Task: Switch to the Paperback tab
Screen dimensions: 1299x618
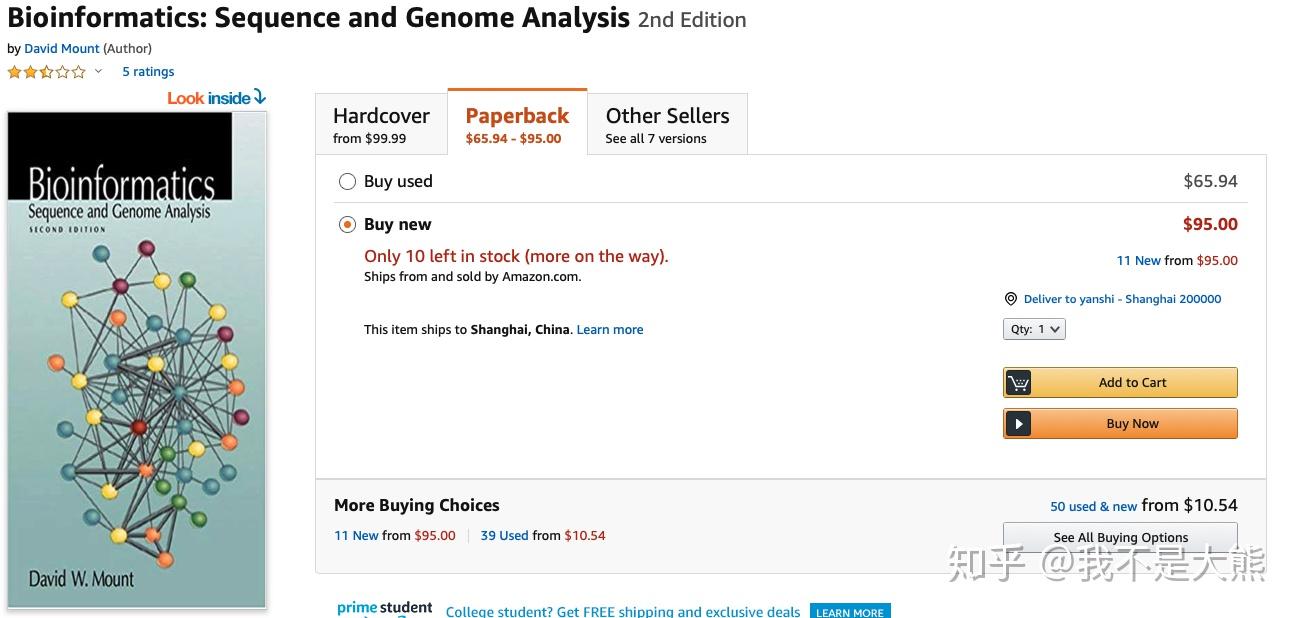Action: point(517,125)
